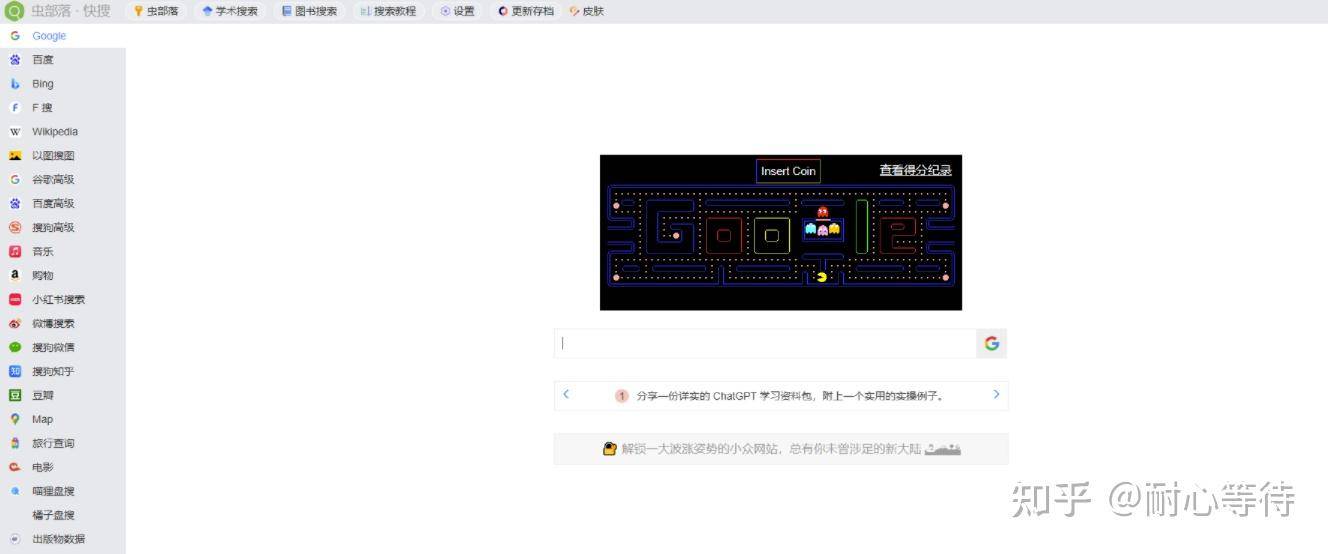Open the Map pin icon
The image size is (1328, 554).
(15, 419)
